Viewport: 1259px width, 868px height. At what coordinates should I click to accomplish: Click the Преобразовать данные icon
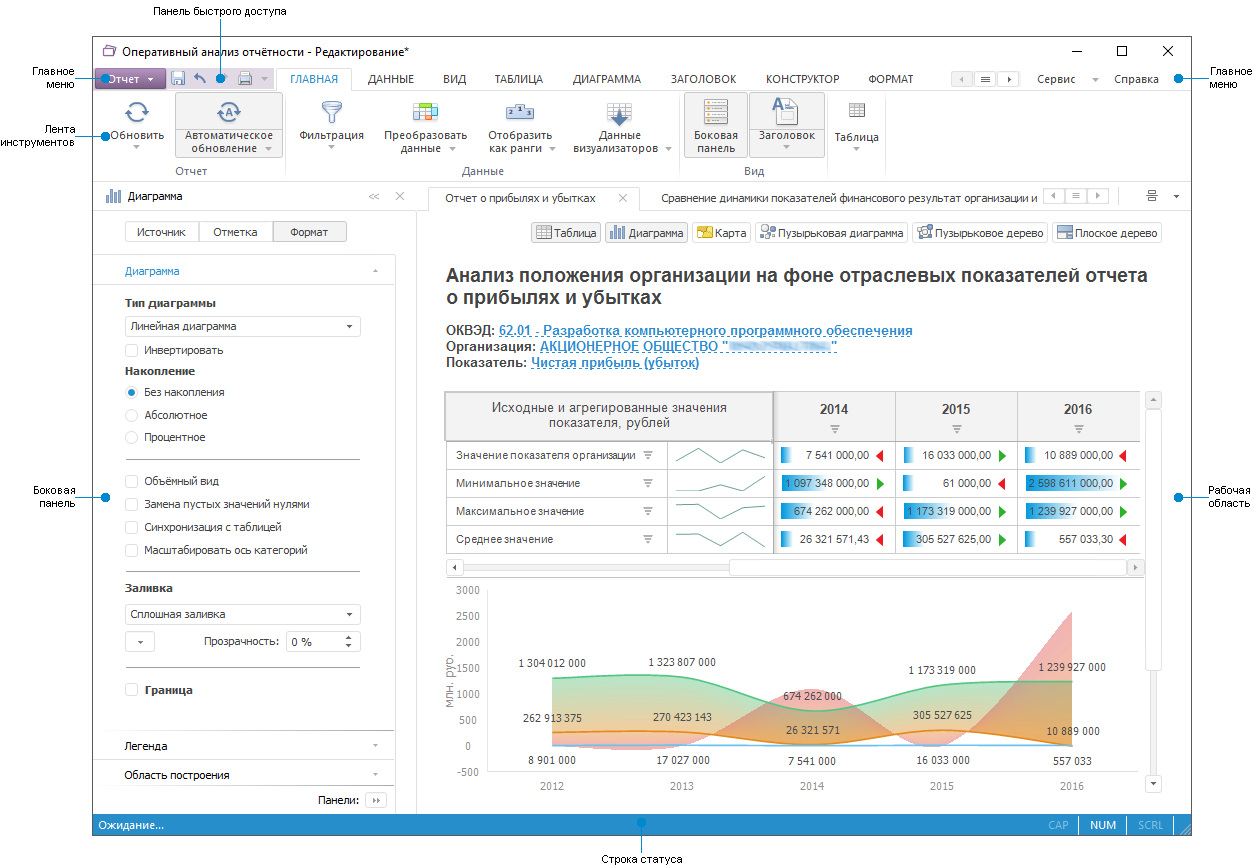[x=425, y=112]
